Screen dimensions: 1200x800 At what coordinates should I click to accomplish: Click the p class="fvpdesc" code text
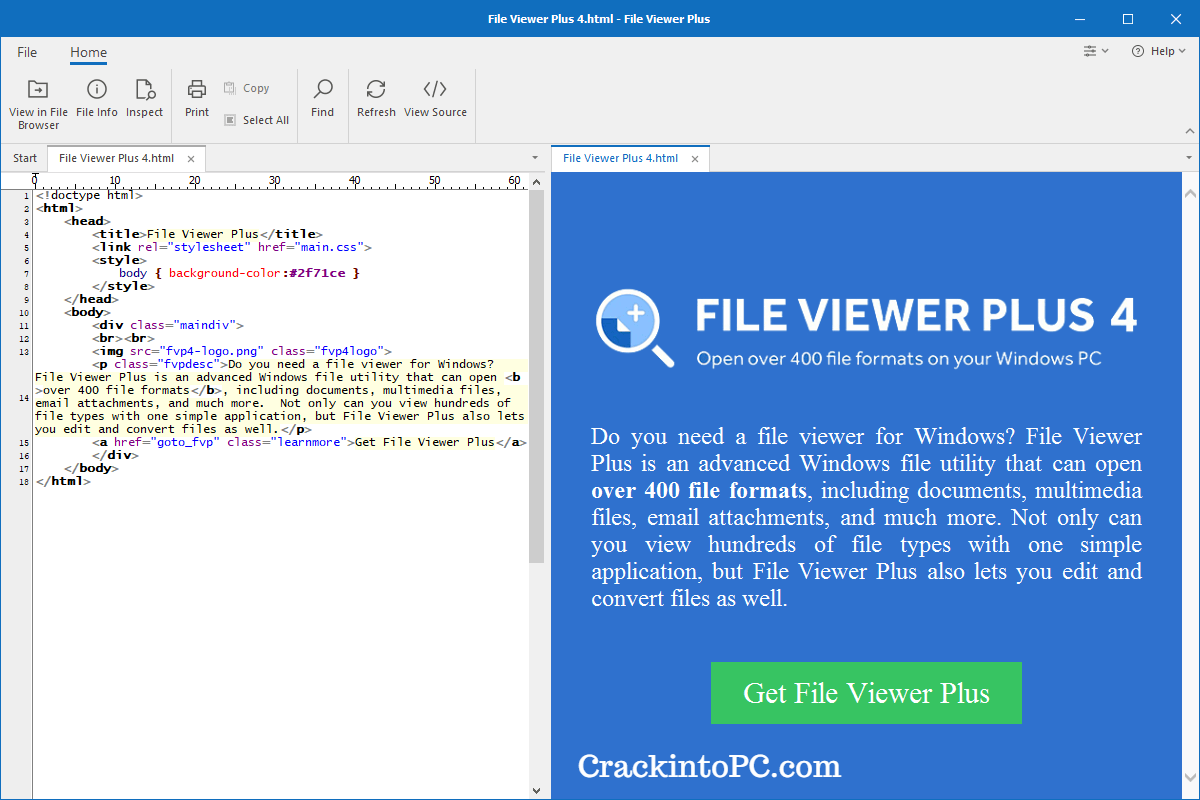point(279,397)
